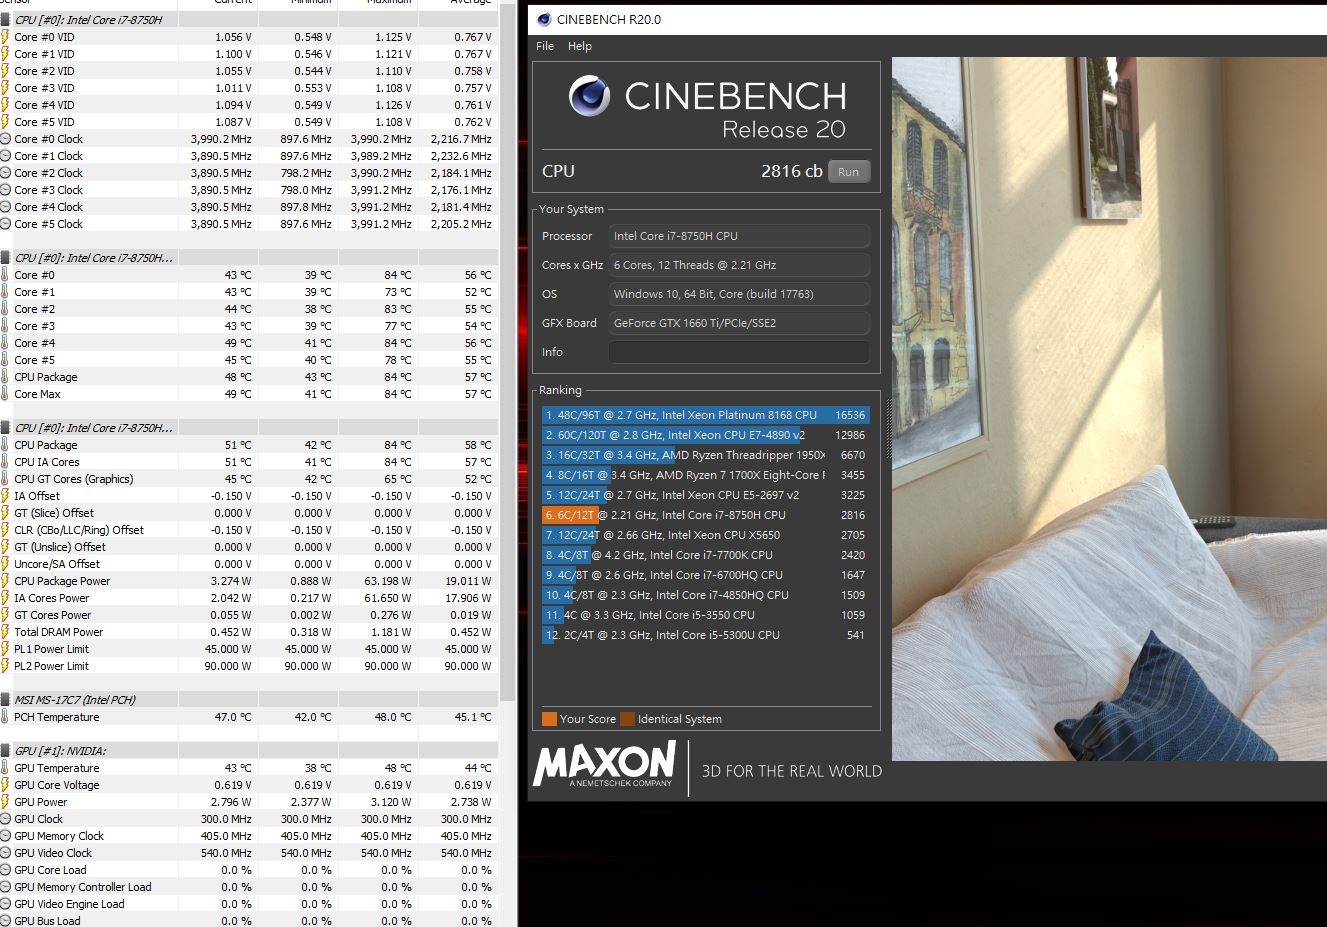This screenshot has width=1327, height=927.
Task: Run the CPU benchmark
Action: pos(848,172)
